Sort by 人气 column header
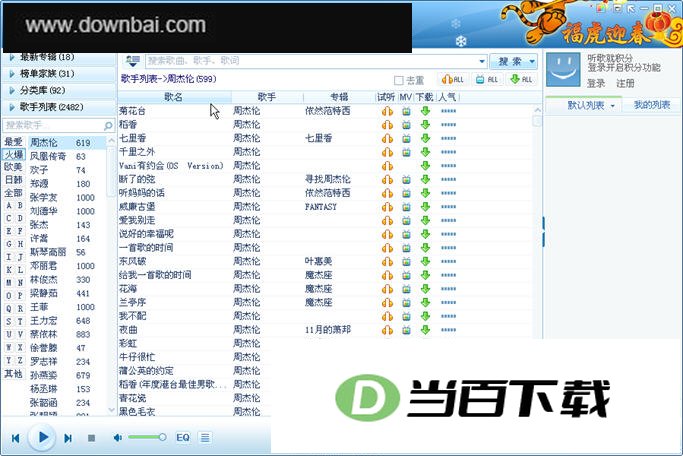Viewport: 683px width, 456px height. coord(447,97)
